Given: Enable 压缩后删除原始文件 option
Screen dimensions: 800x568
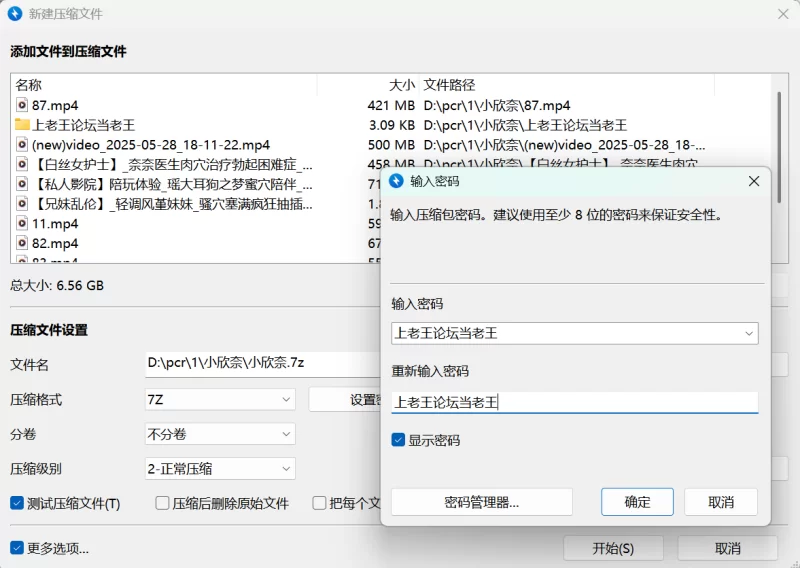Looking at the screenshot, I should (x=163, y=503).
